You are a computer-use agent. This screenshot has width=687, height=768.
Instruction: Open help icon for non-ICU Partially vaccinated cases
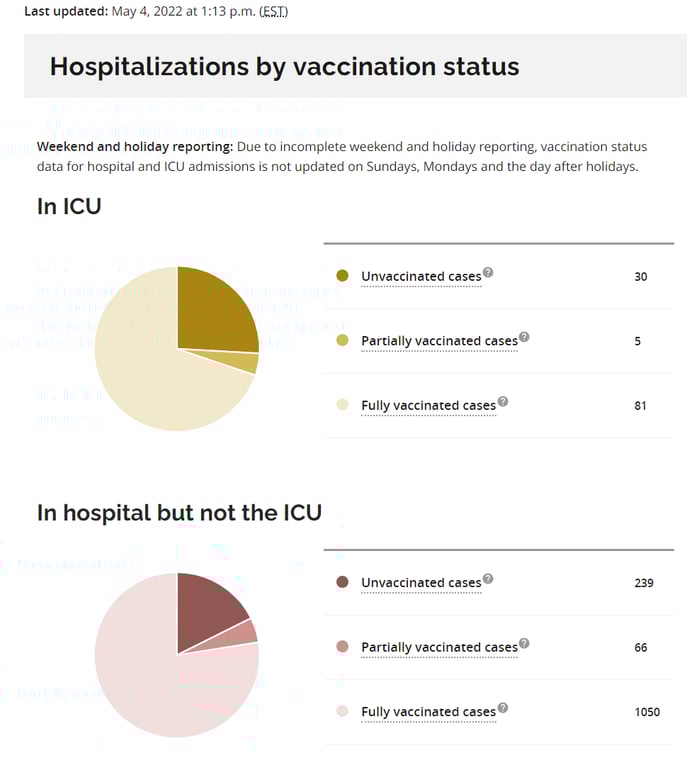[524, 643]
